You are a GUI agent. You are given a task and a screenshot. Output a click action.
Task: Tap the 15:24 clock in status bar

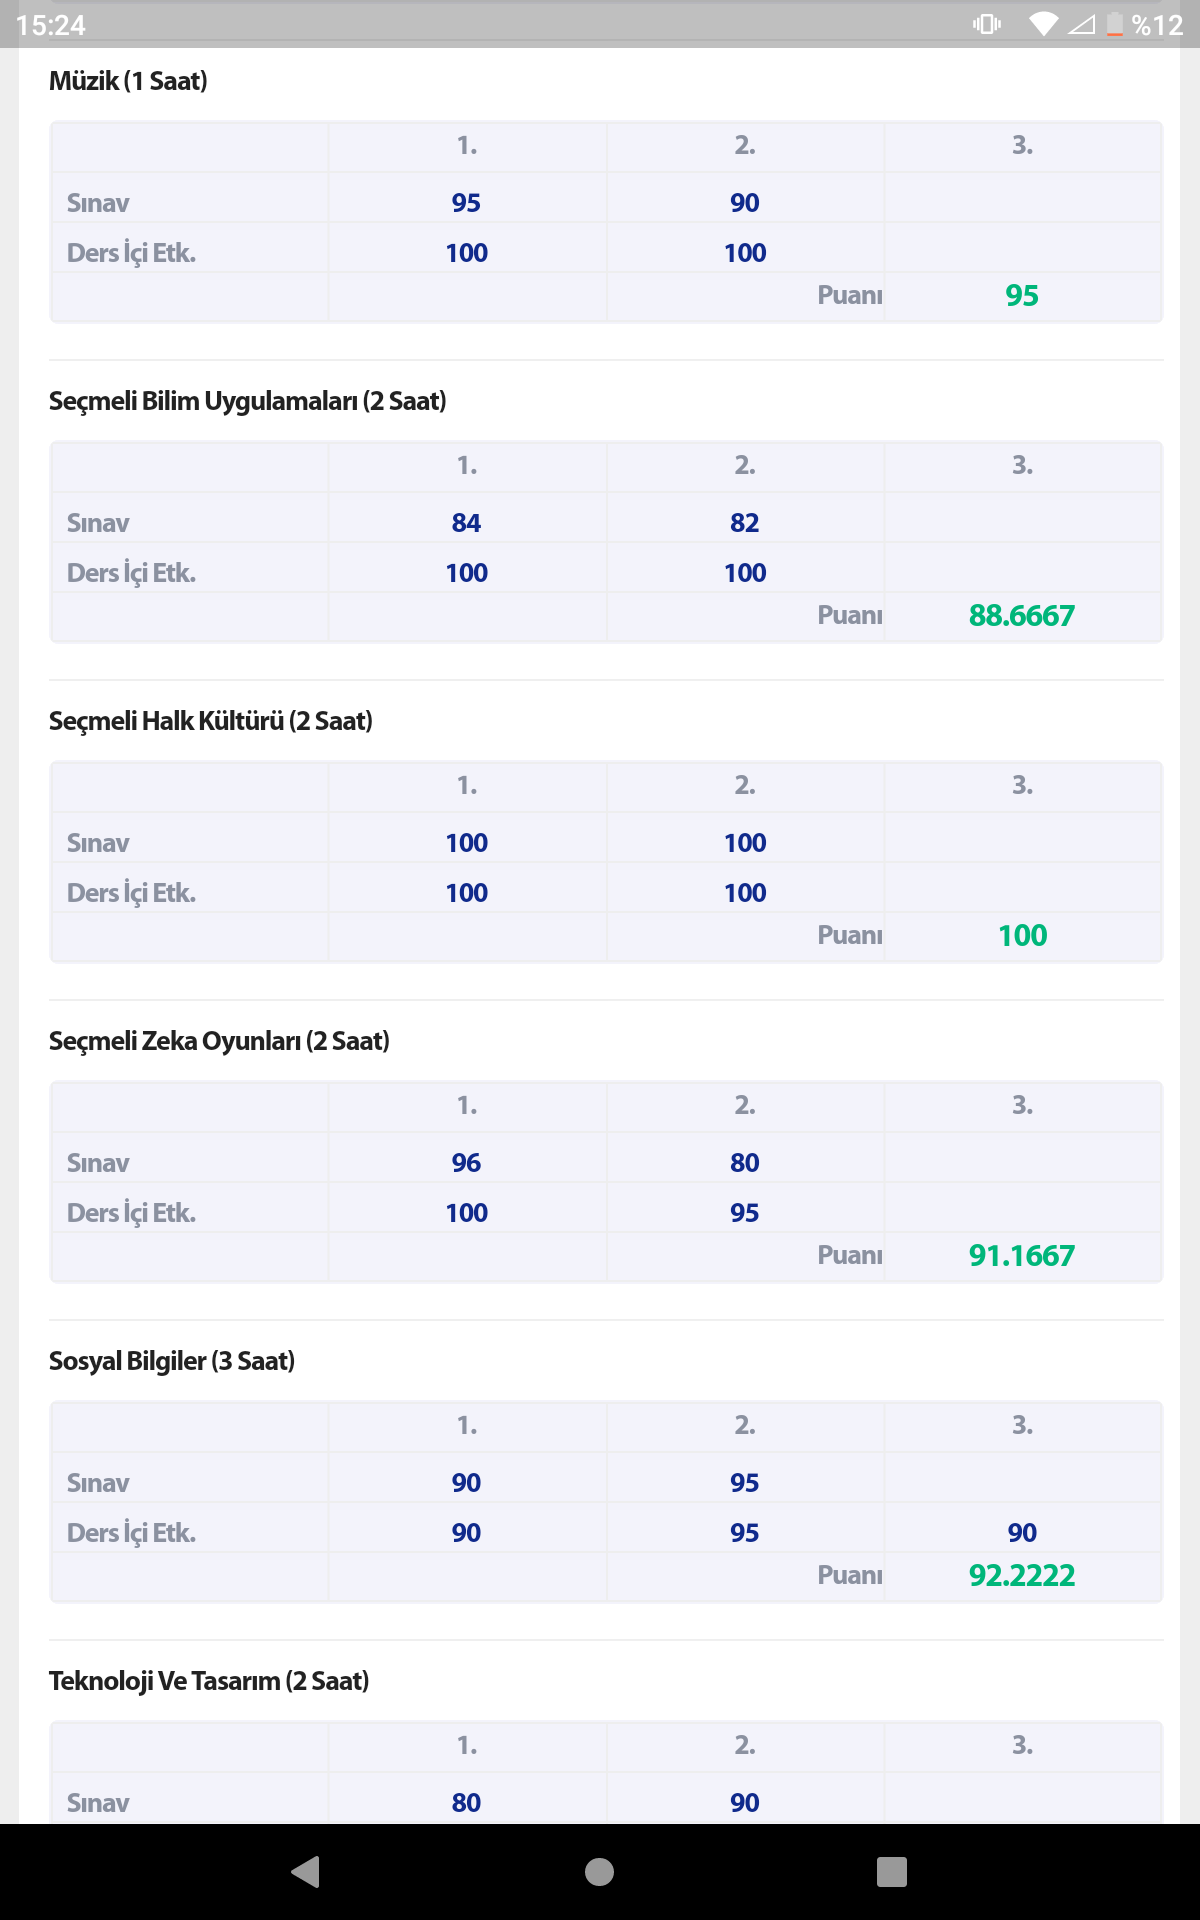pos(51,25)
